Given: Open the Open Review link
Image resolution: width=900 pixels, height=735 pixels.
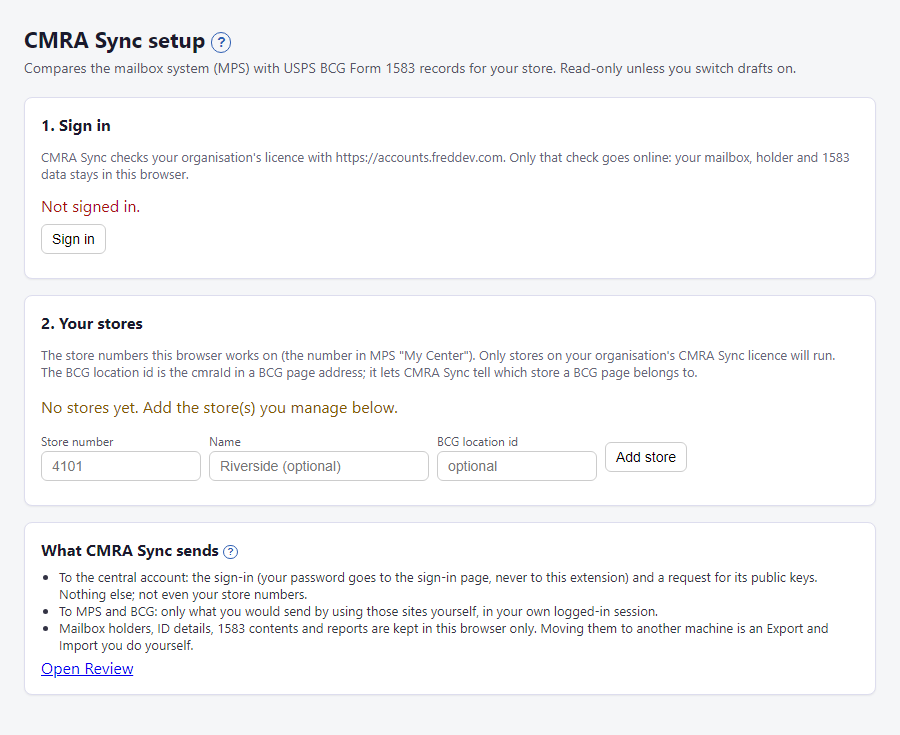Looking at the screenshot, I should click(x=87, y=668).
